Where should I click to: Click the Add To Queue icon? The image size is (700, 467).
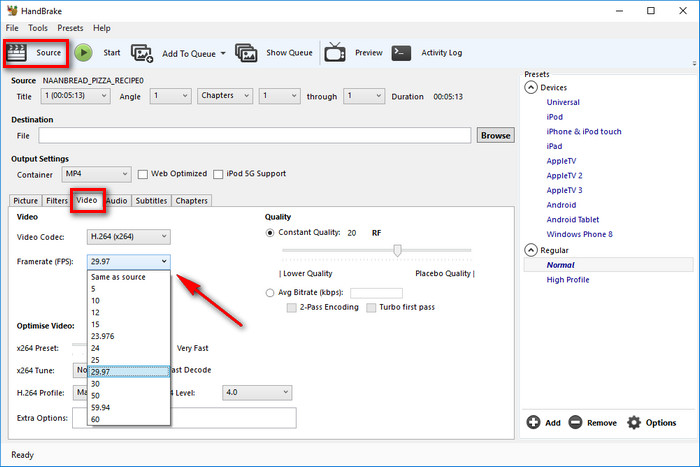[142, 53]
